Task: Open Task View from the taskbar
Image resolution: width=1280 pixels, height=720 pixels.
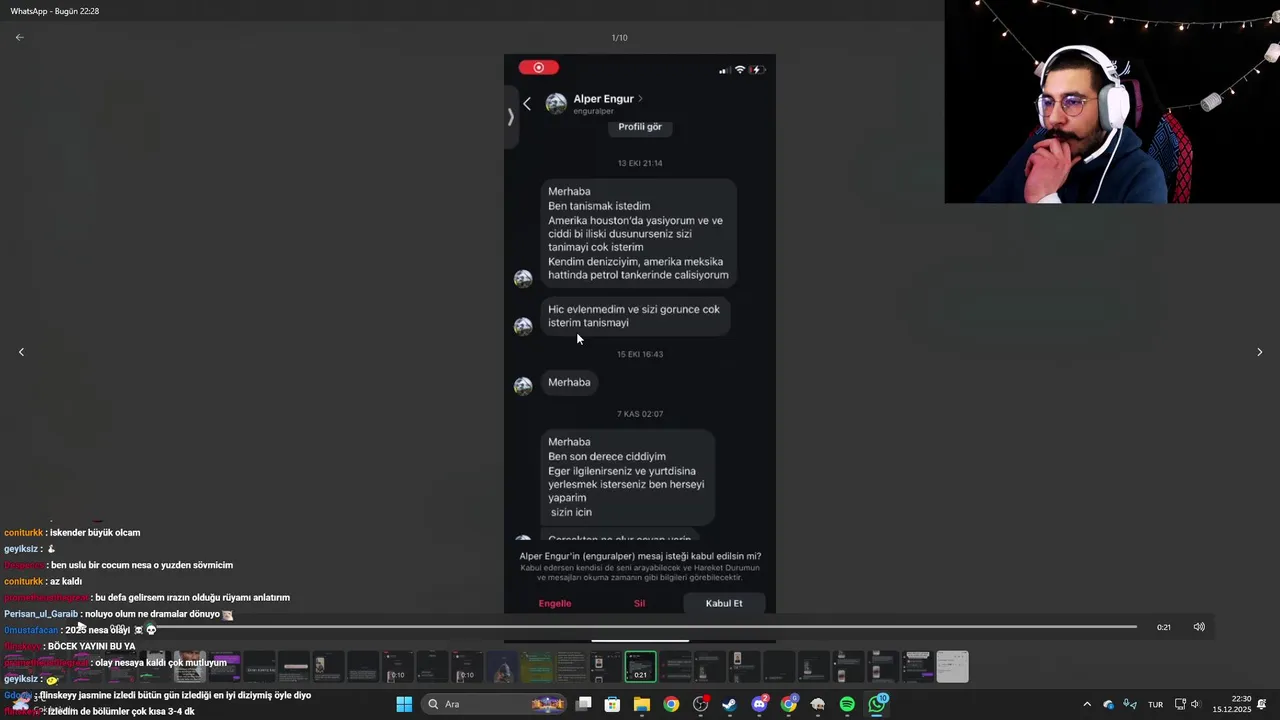Action: coord(584,704)
